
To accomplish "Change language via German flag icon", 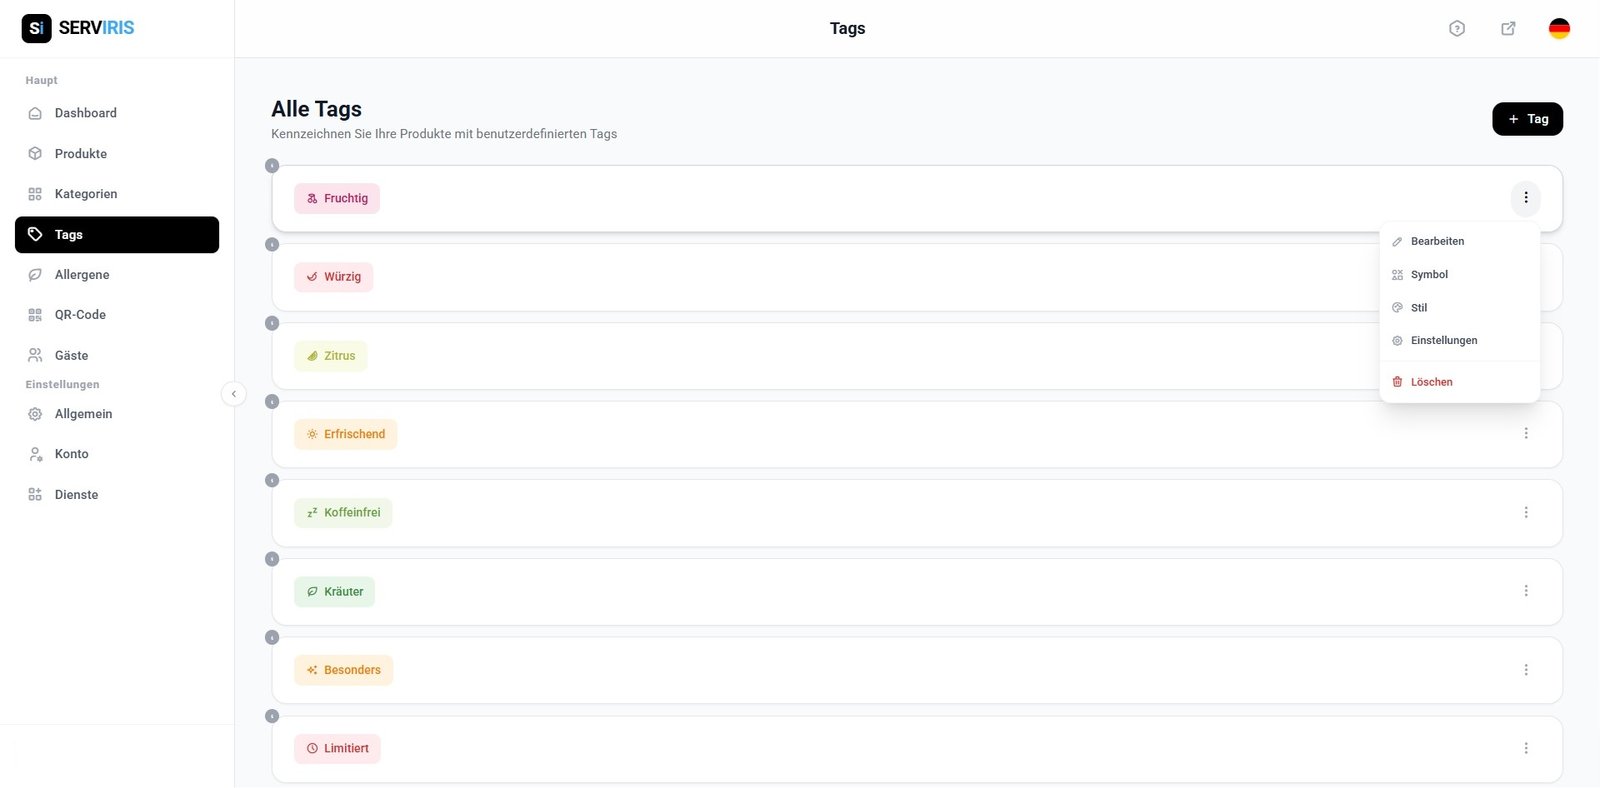I will tap(1559, 29).
